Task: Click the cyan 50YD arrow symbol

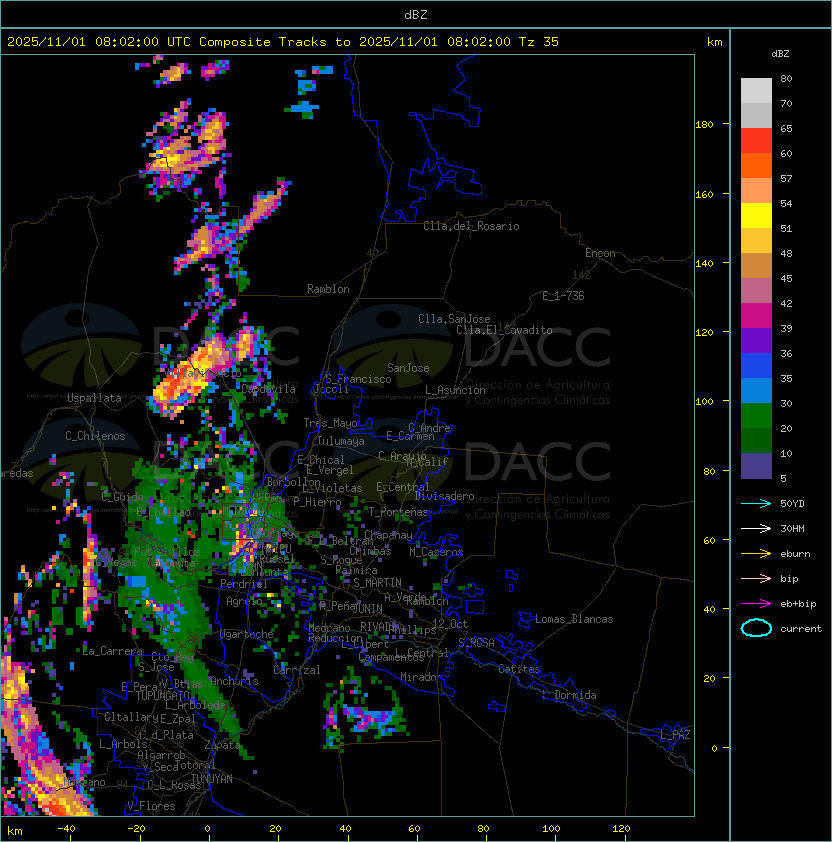Action: pos(756,504)
